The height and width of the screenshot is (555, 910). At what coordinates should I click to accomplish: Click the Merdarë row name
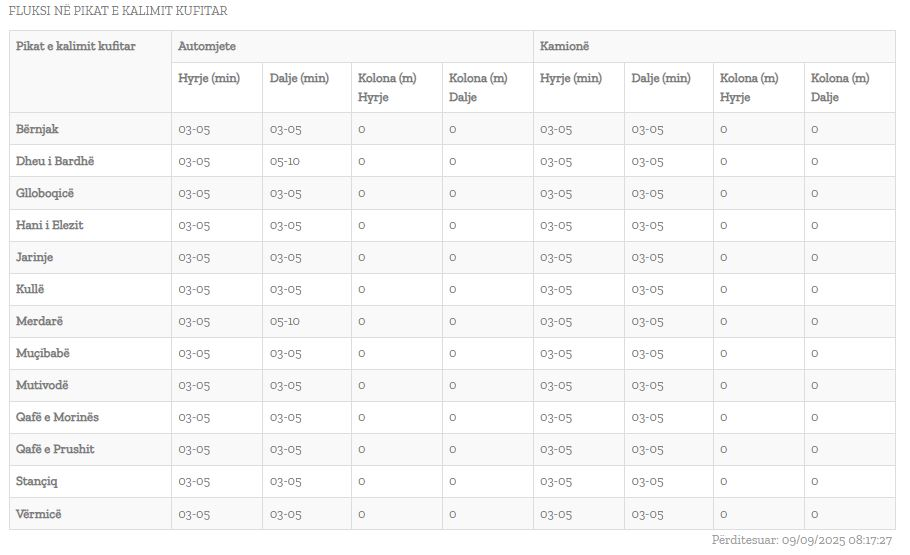coord(40,321)
